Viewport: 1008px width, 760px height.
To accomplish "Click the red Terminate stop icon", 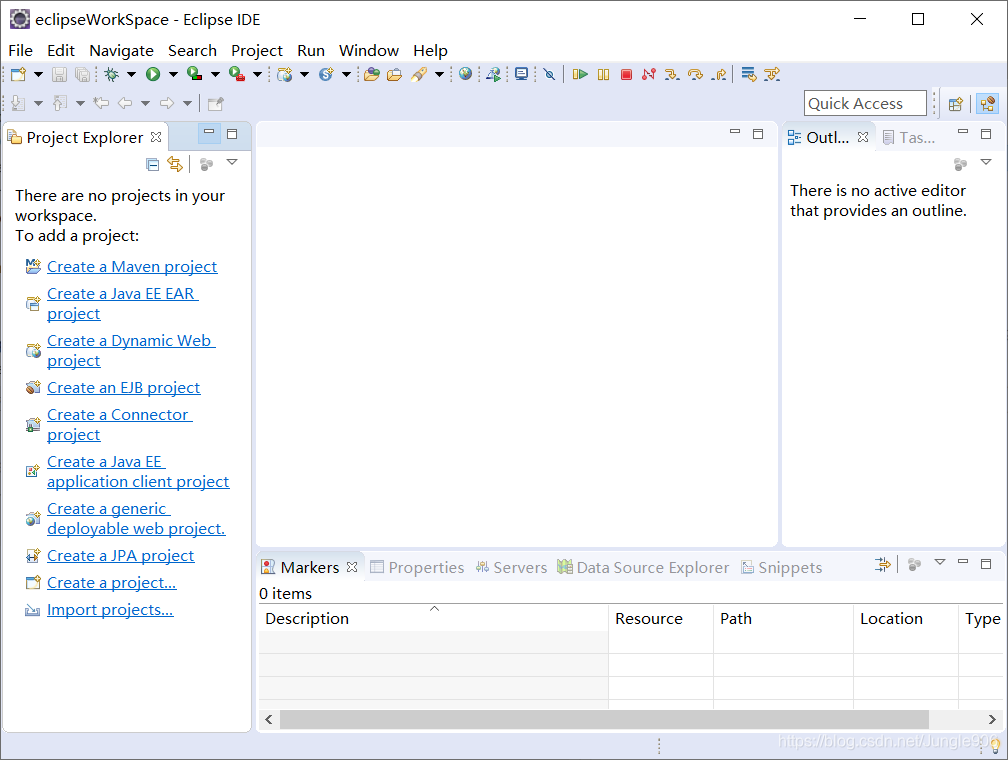I will coord(626,75).
